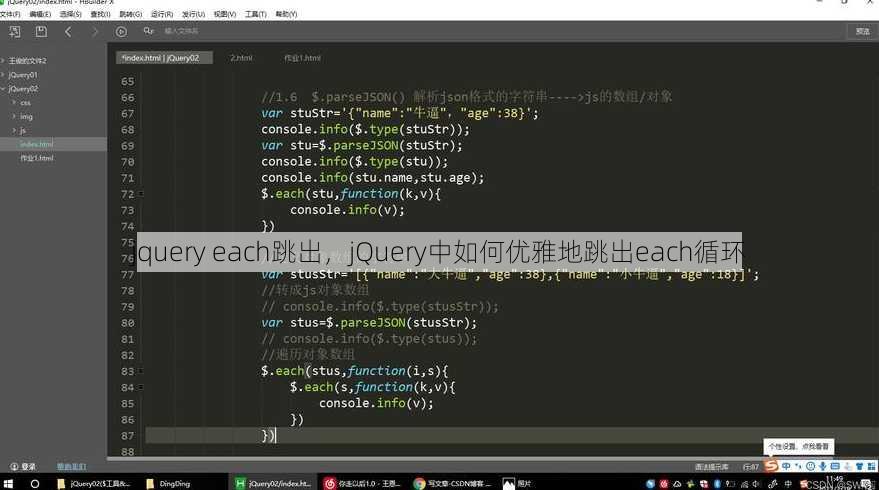Screen dimensions: 879x490
Task: Open the 文件(F) menu
Action: 10,14
